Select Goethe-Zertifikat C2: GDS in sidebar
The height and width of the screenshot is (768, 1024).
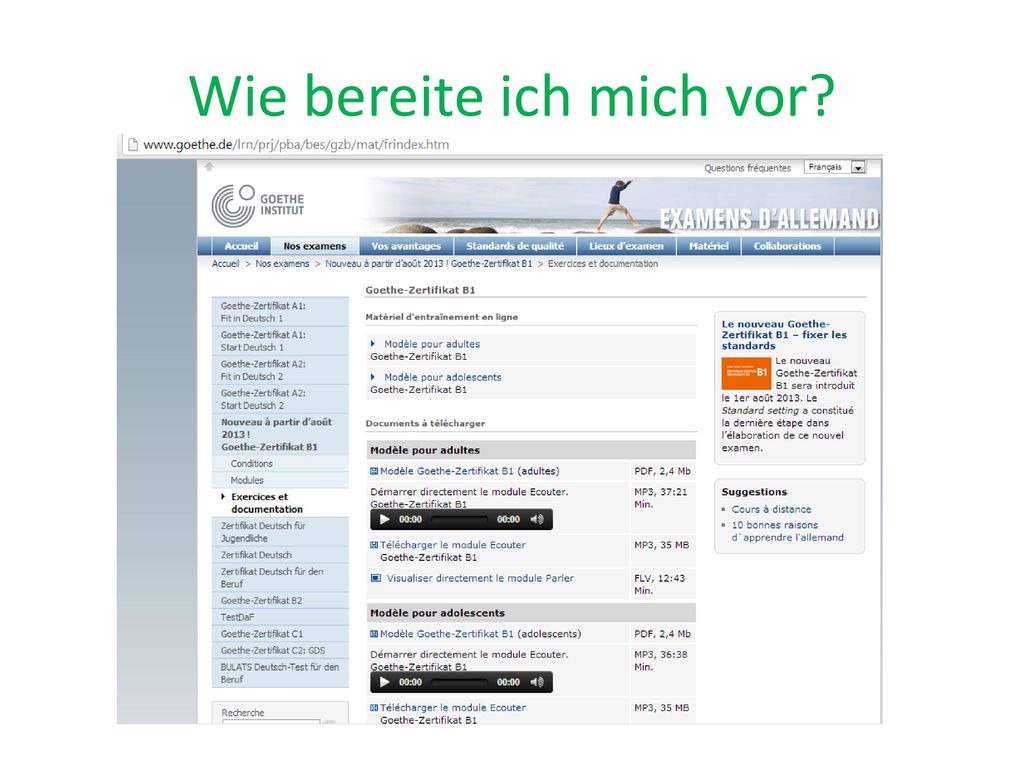pos(280,650)
